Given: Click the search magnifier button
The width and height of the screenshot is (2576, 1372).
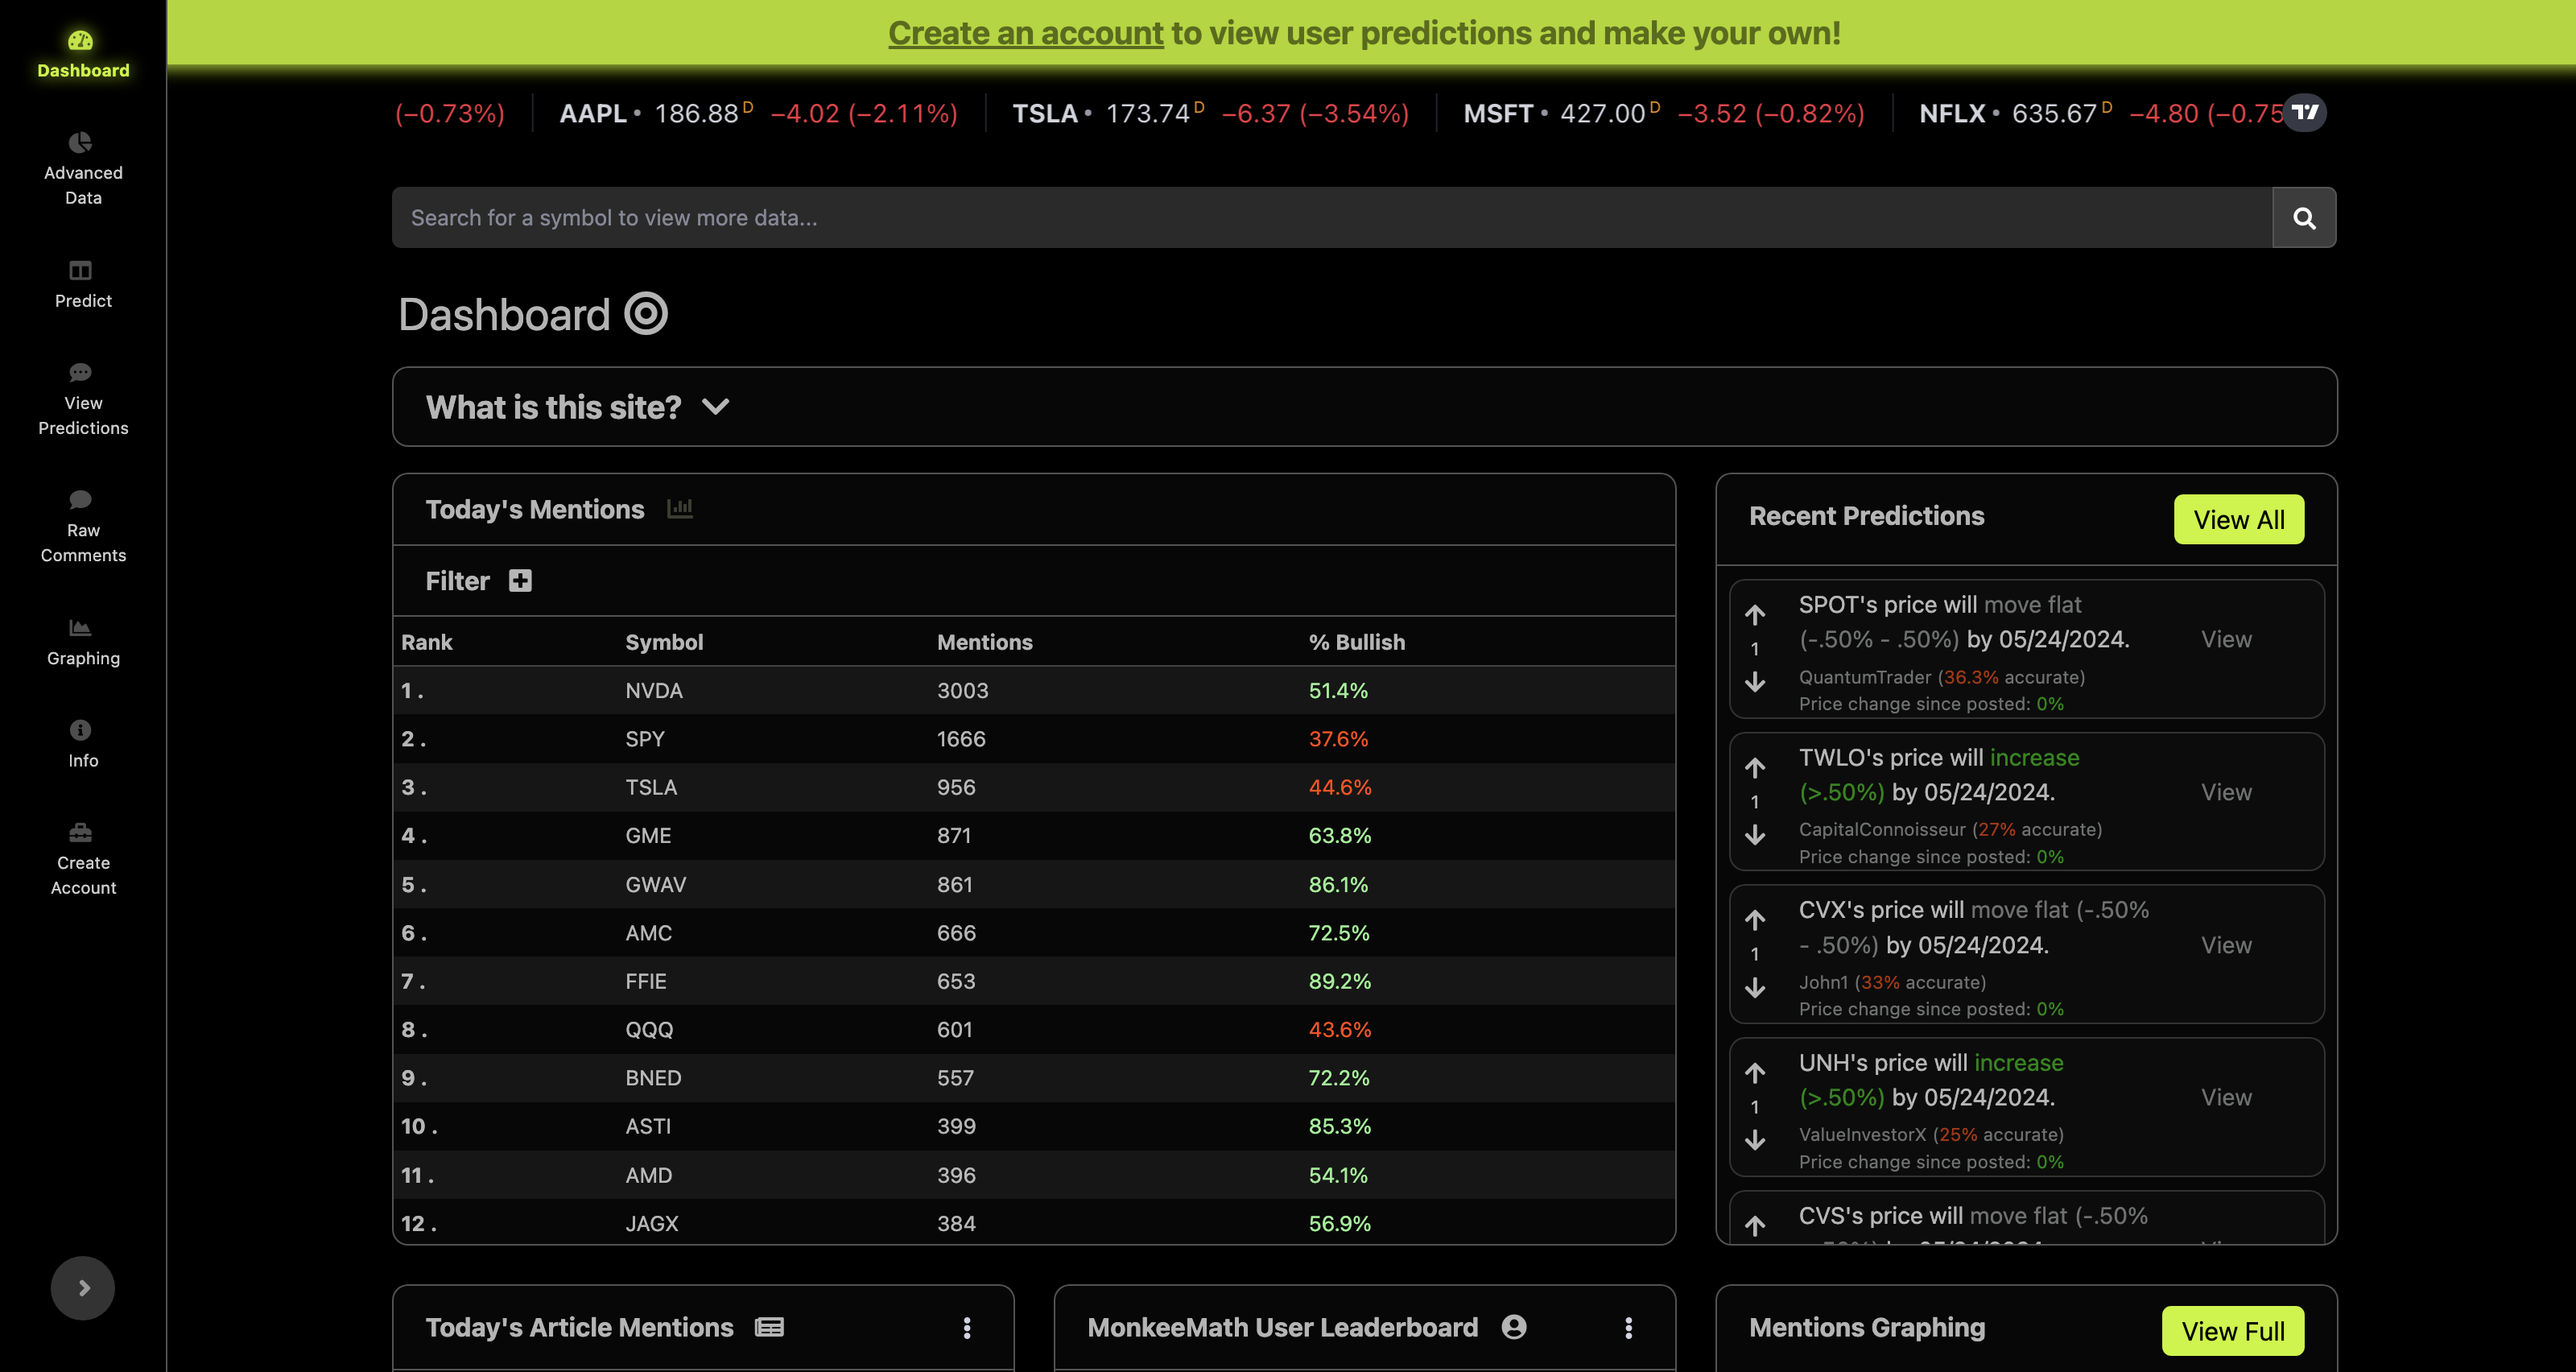Looking at the screenshot, I should (2304, 218).
